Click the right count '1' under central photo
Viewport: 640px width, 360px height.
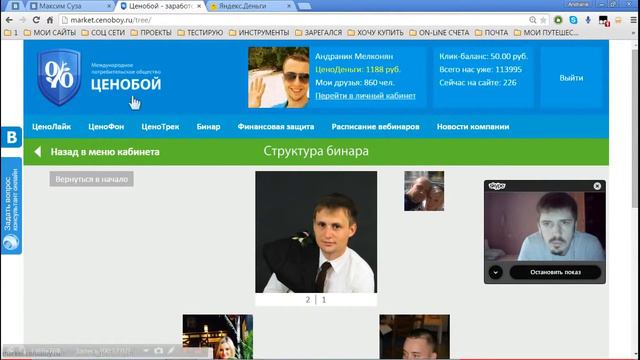click(x=324, y=300)
